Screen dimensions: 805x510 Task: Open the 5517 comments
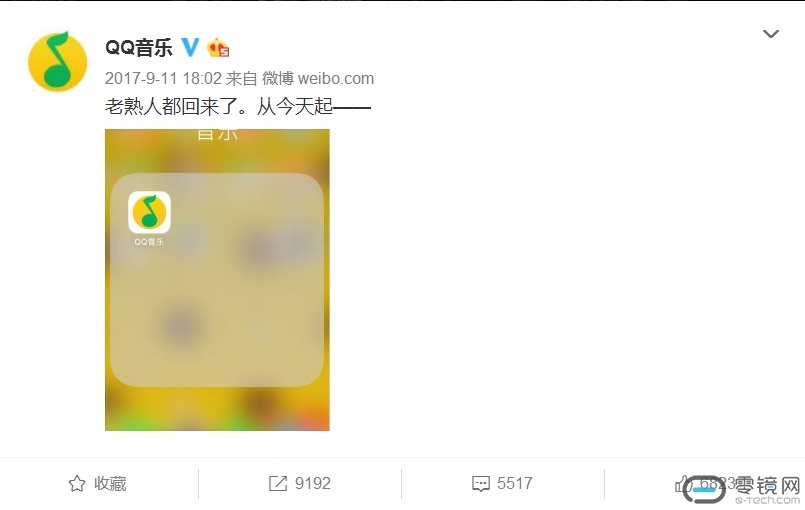(515, 483)
